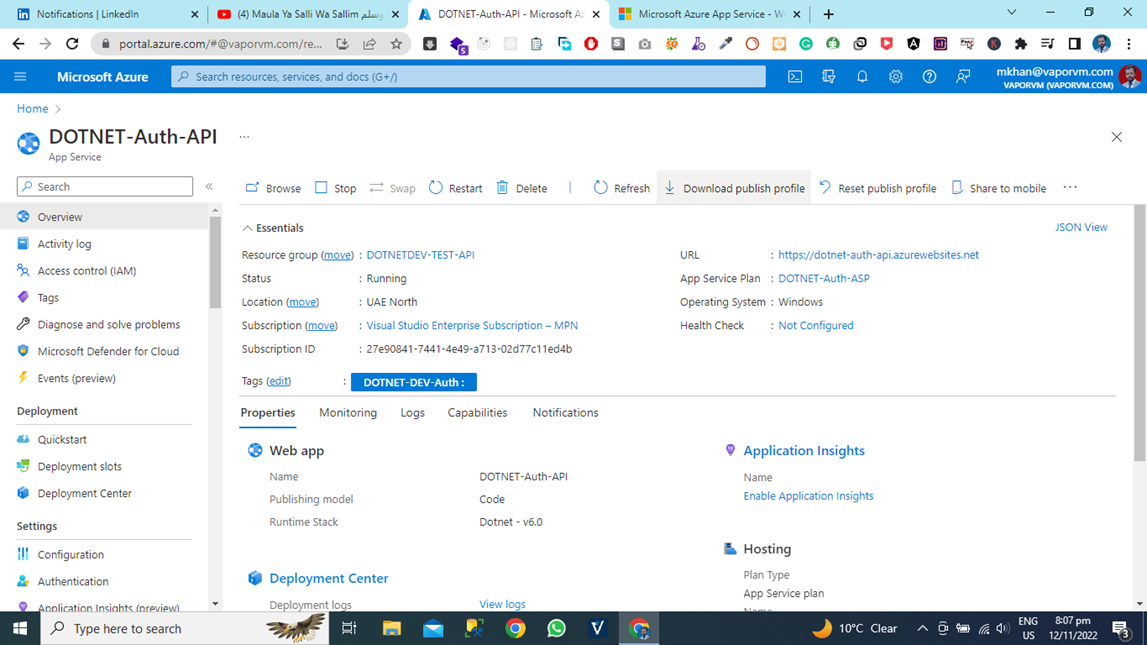Open JSON View for Essentials
This screenshot has width=1147, height=645.
[x=1081, y=227]
